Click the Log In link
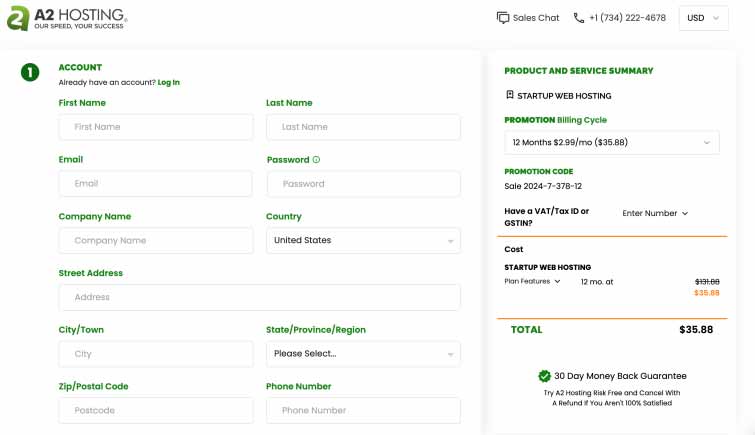This screenshot has width=755, height=435. [169, 82]
